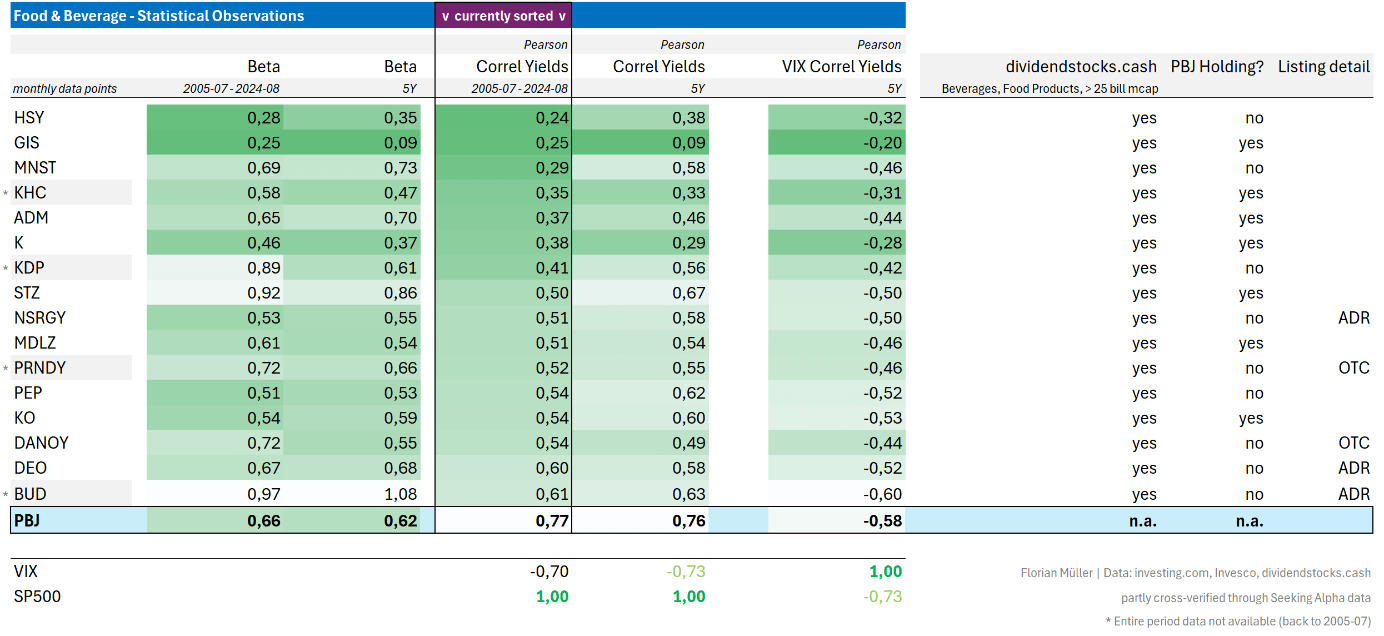Select the 'currently sorted' purple header
1384x636 pixels.
tap(504, 16)
